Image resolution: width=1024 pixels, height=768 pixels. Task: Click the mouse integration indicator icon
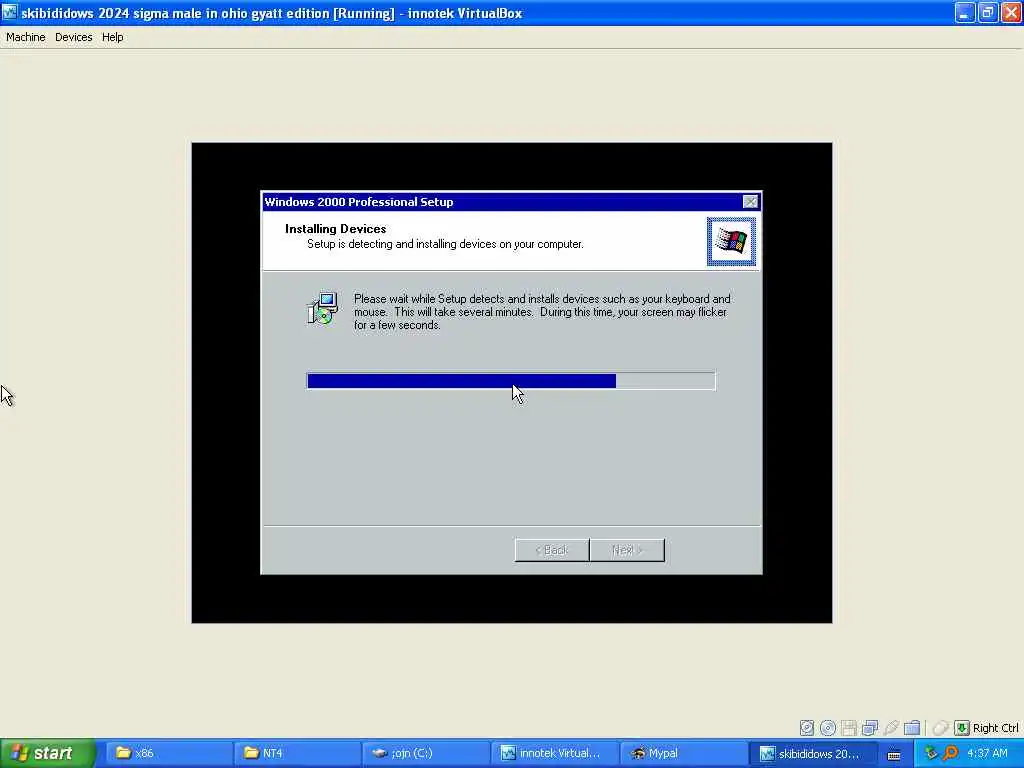click(940, 728)
